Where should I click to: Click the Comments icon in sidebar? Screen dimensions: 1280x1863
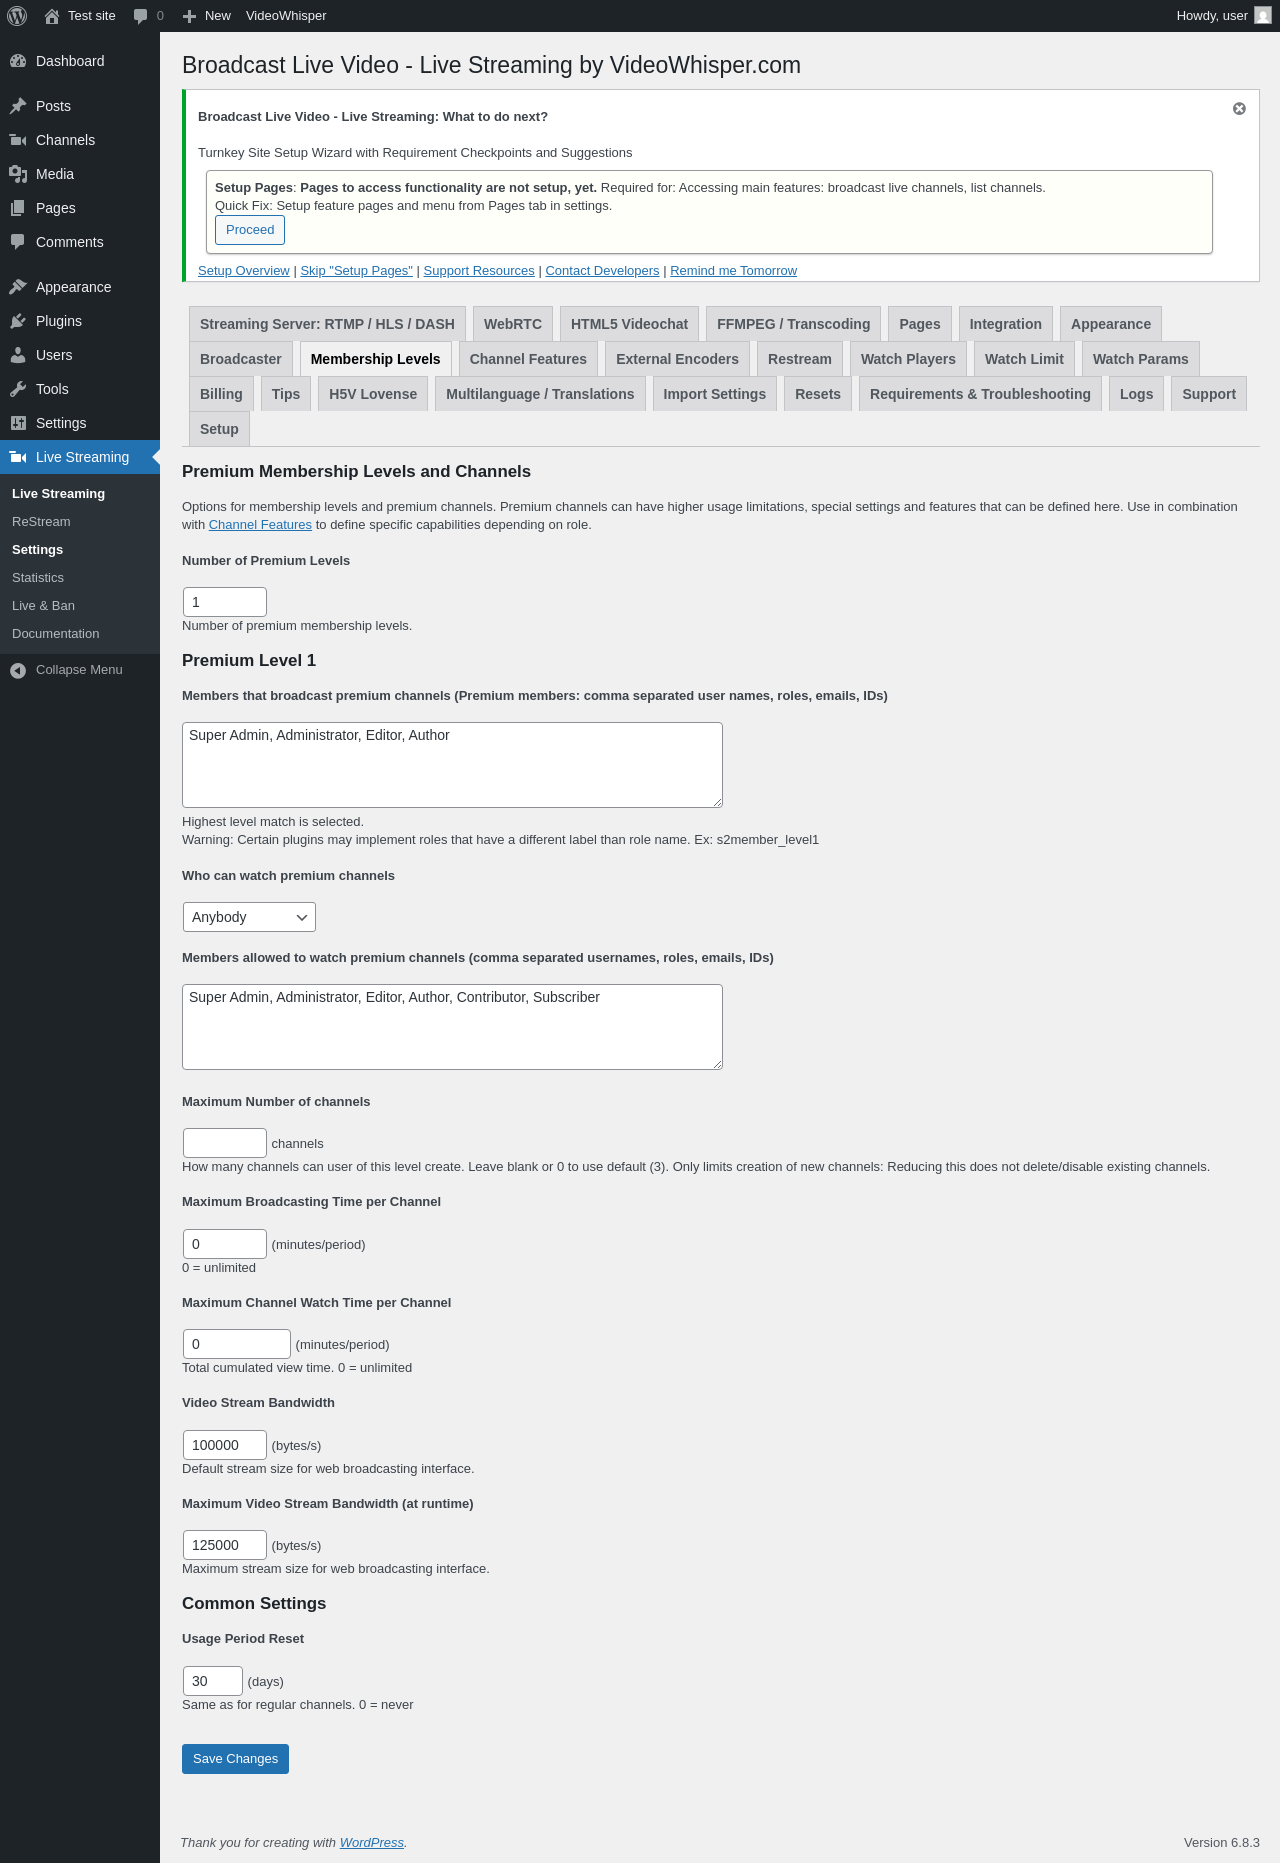click(x=18, y=242)
